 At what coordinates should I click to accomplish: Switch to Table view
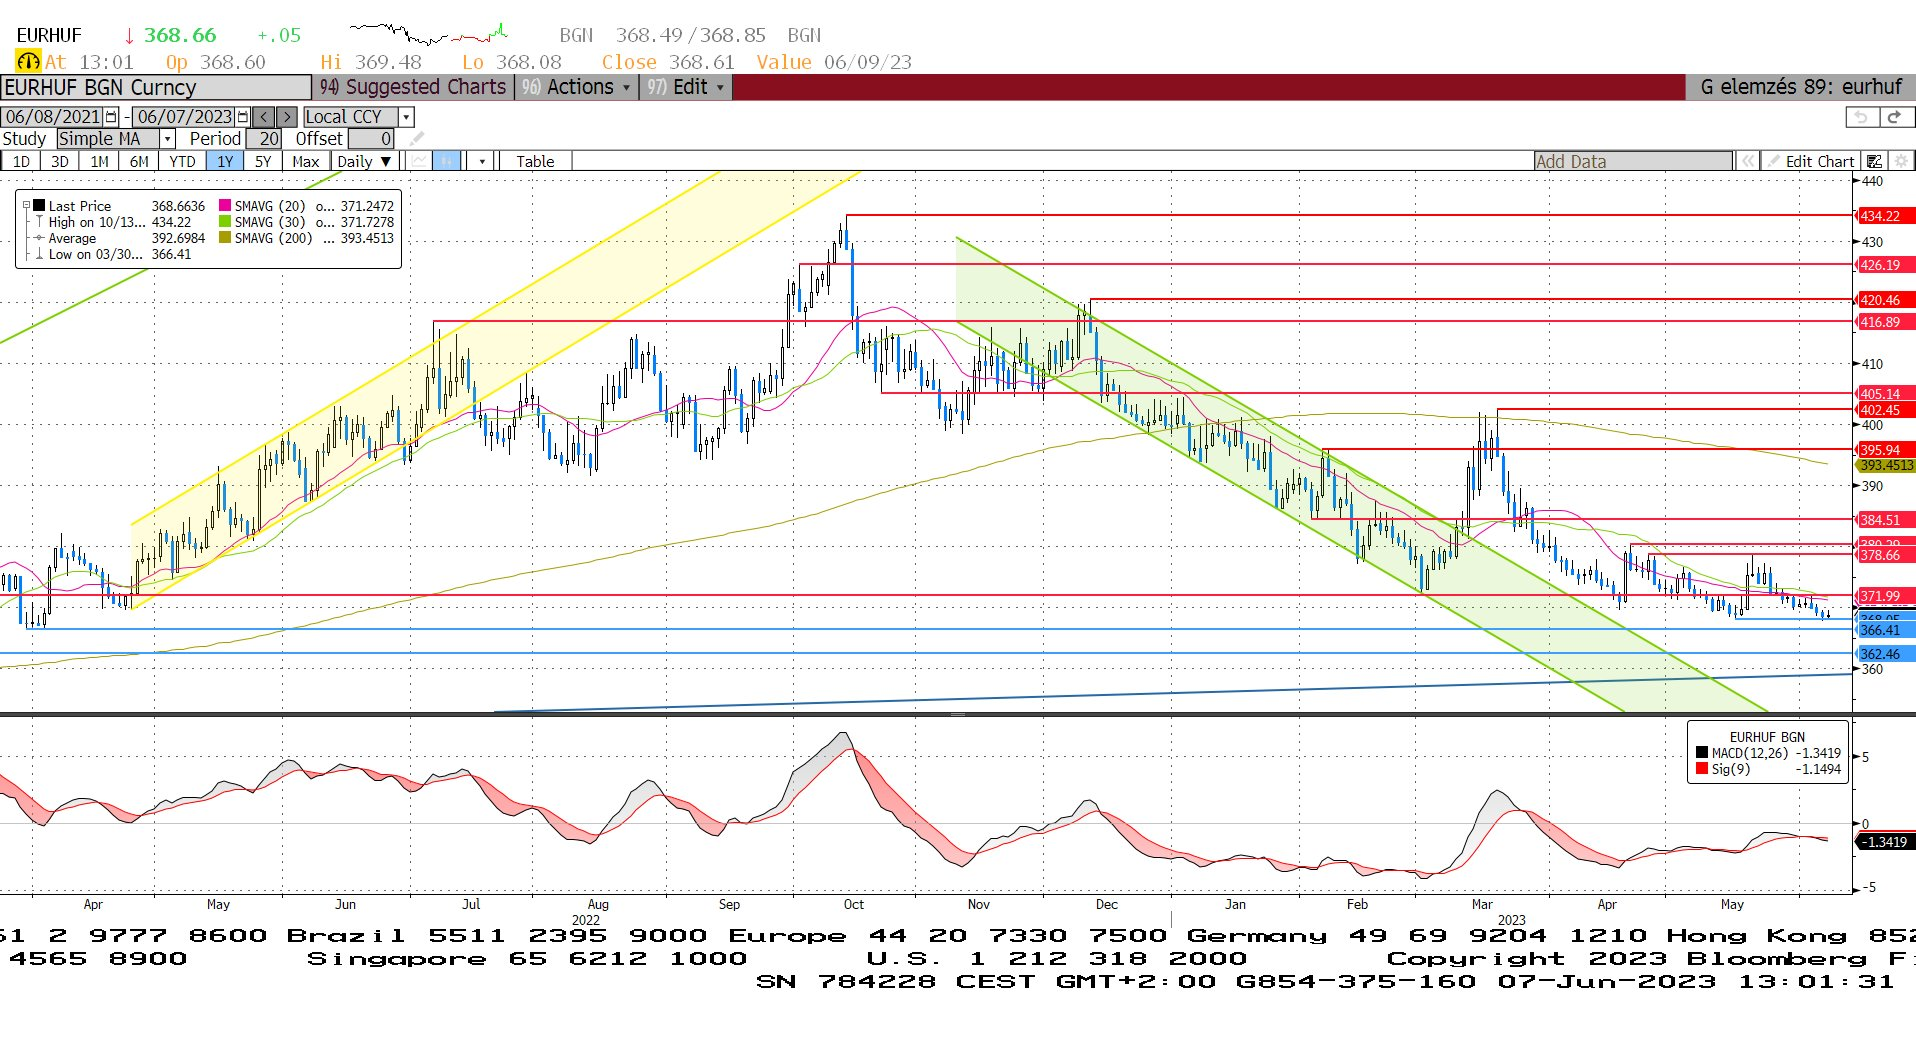click(535, 161)
